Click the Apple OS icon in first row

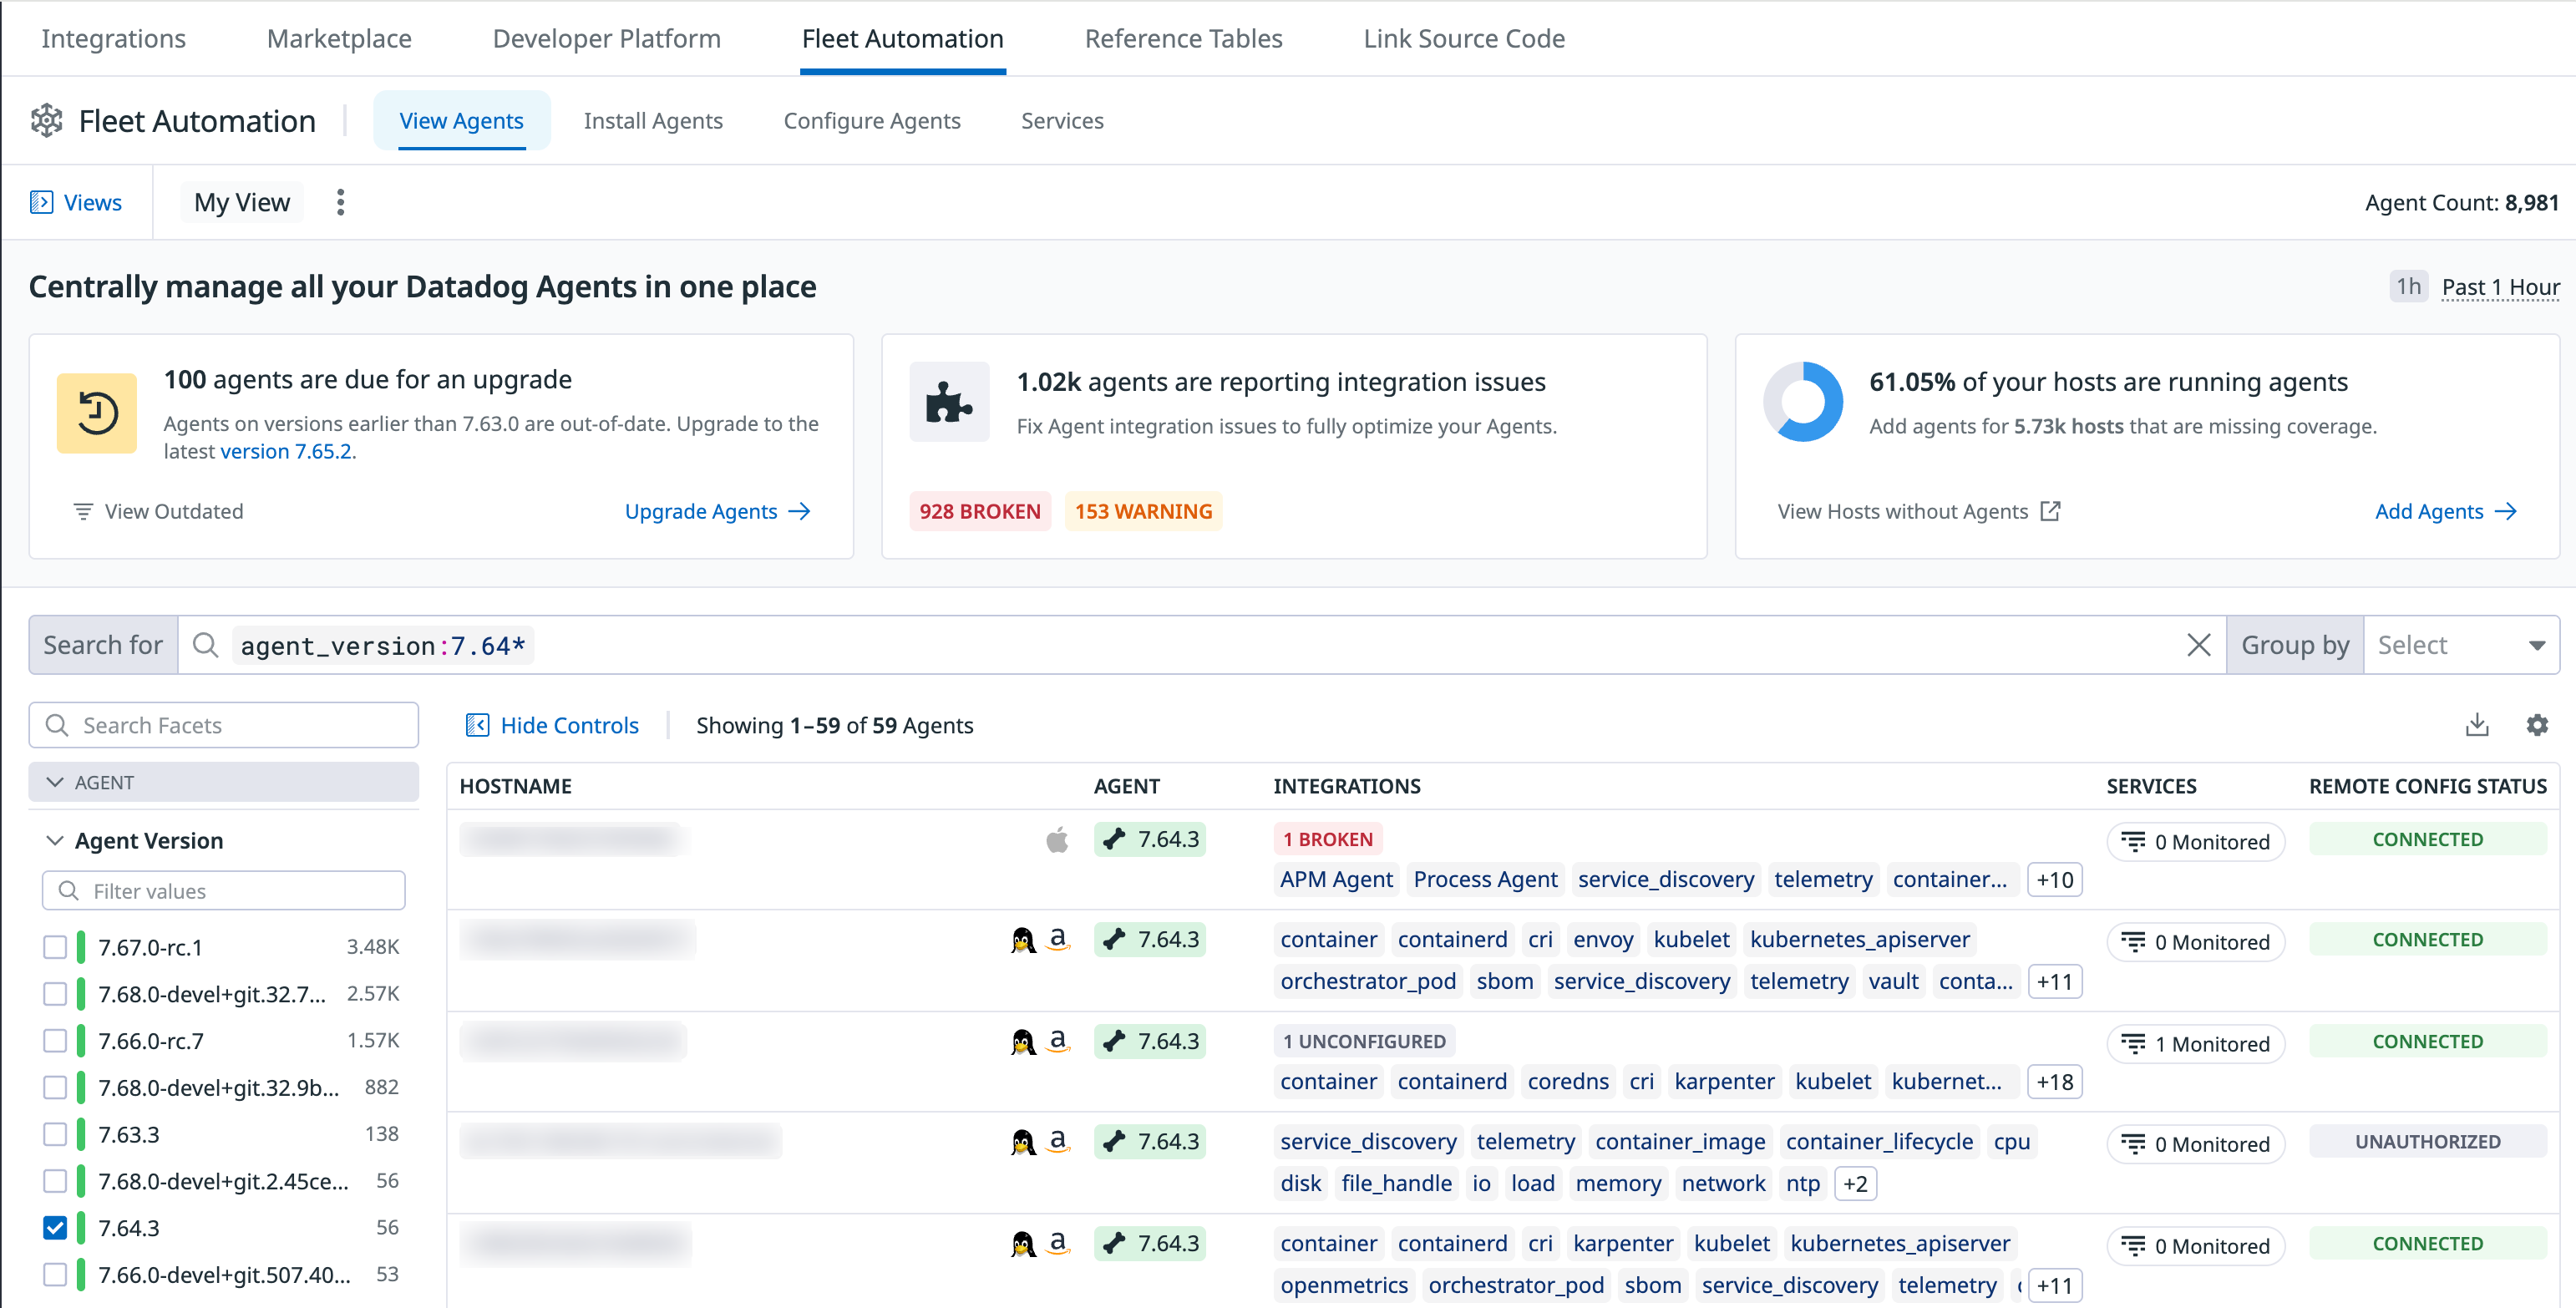pos(1057,840)
